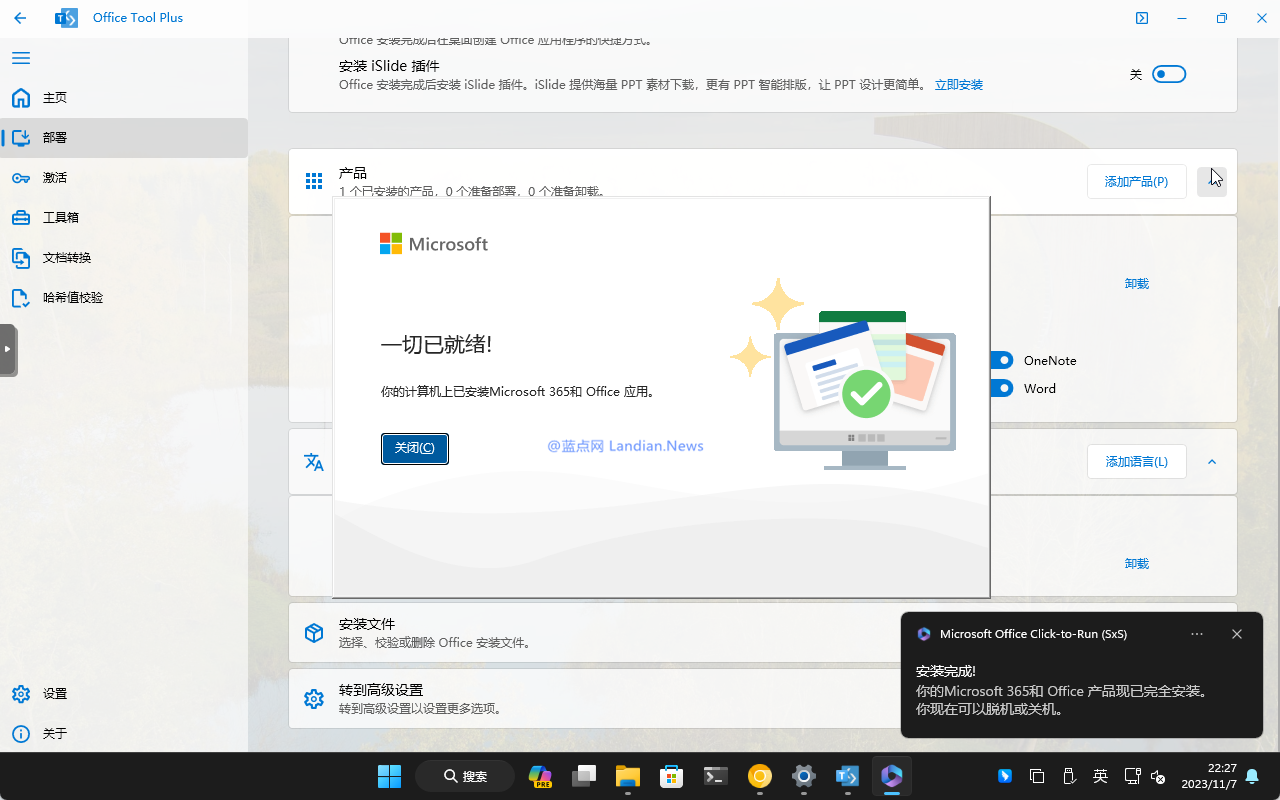Click the 文档转换 document conversion icon
The height and width of the screenshot is (800, 1280).
click(21, 258)
